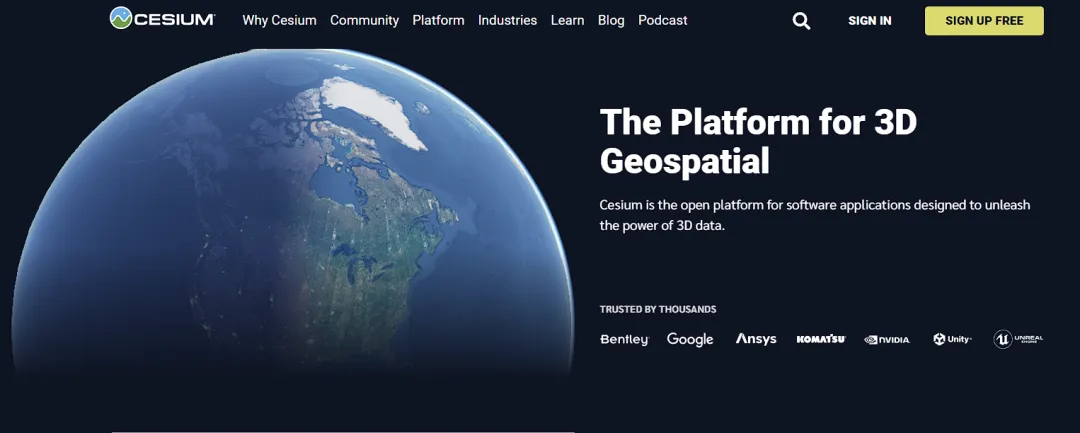Open the Learn menu

(x=568, y=21)
